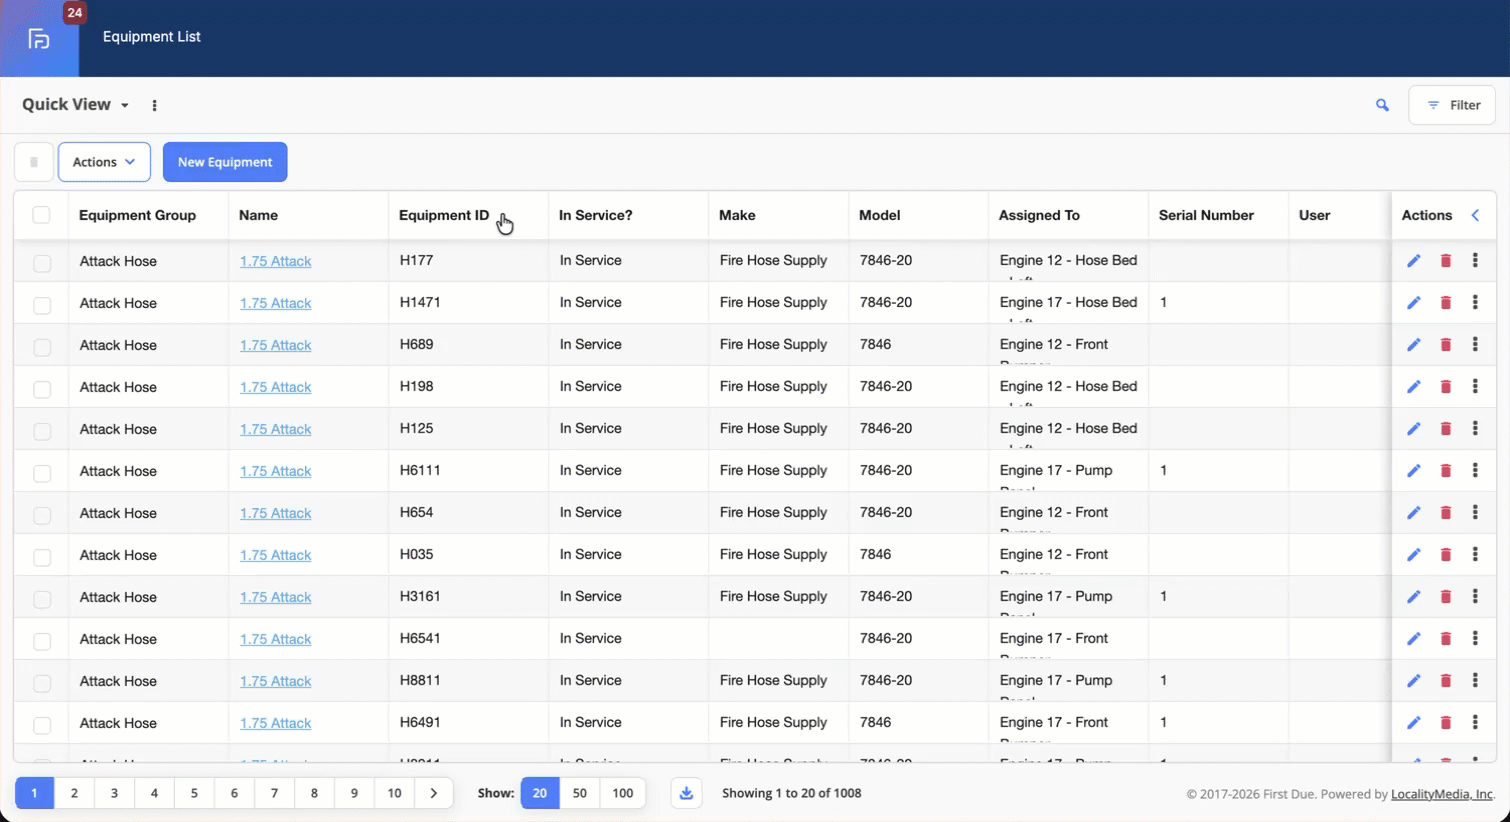Viewport: 1510px width, 822px height.
Task: Edit the H177 equipment row
Action: click(x=1413, y=261)
